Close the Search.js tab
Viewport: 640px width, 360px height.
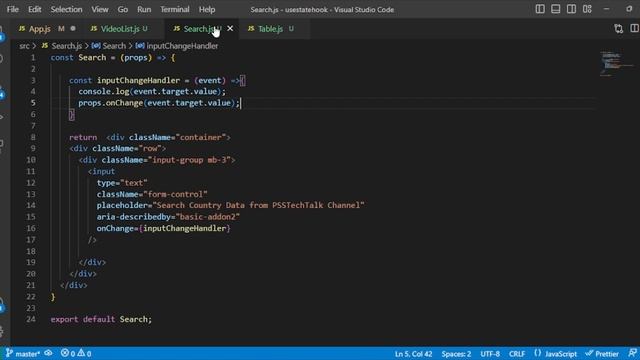point(230,29)
